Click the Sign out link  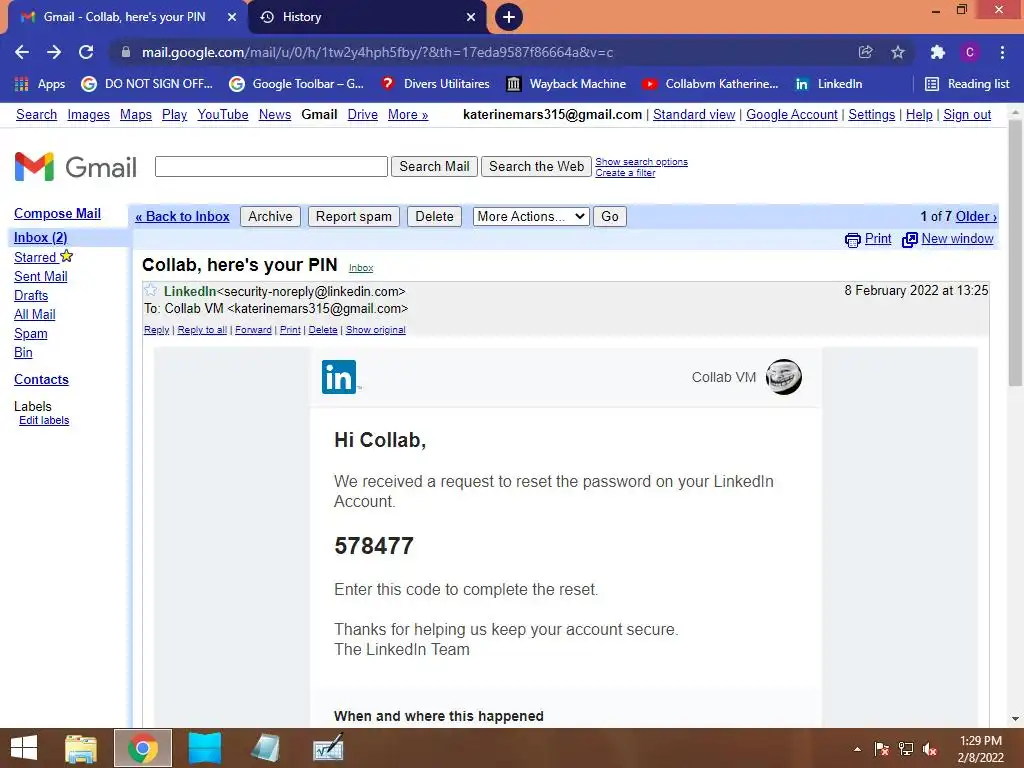pos(967,114)
